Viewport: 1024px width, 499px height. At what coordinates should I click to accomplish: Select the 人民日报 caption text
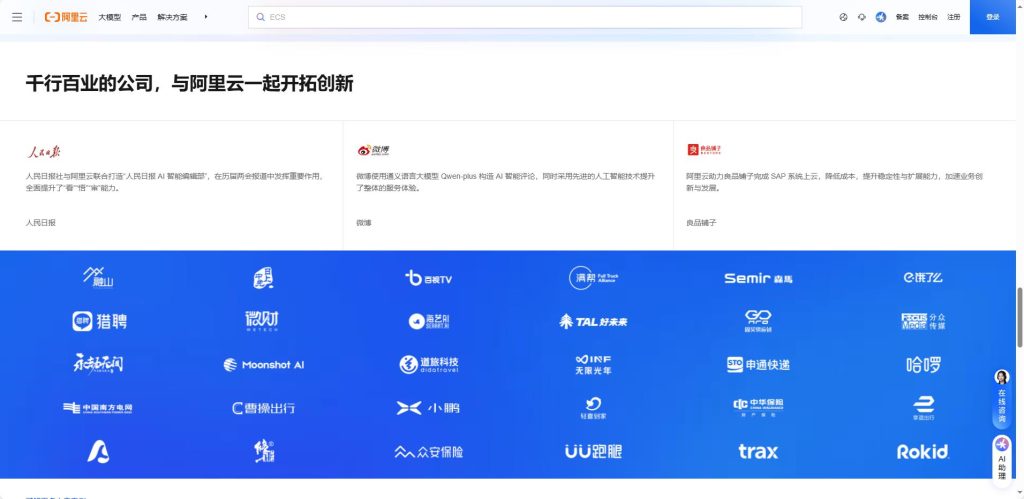point(40,223)
